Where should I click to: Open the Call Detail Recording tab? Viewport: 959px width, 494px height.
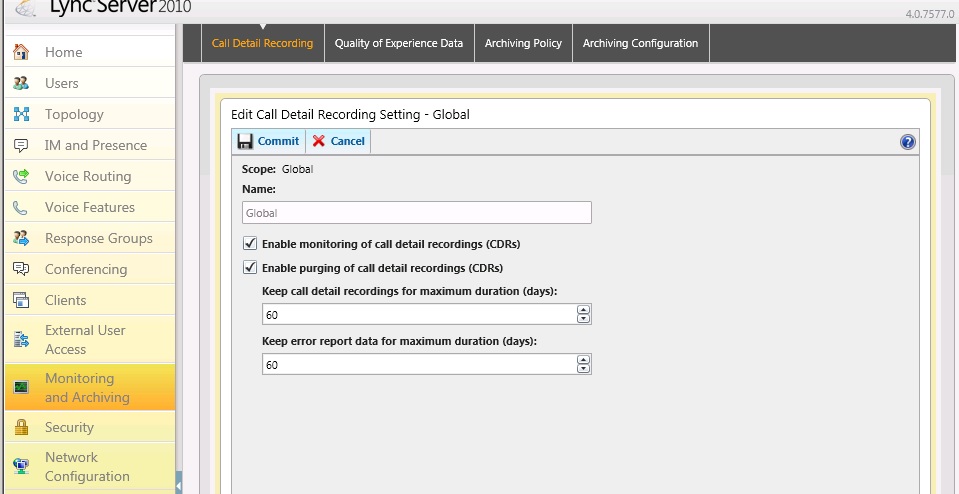(262, 43)
